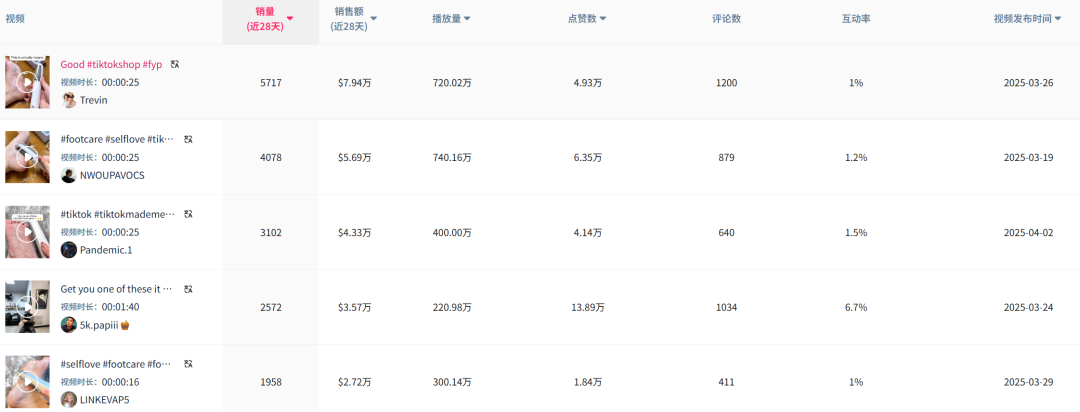This screenshot has height=412, width=1080.
Task: Click translate icon on the LINKEVAP5 video title
Action: pos(188,364)
